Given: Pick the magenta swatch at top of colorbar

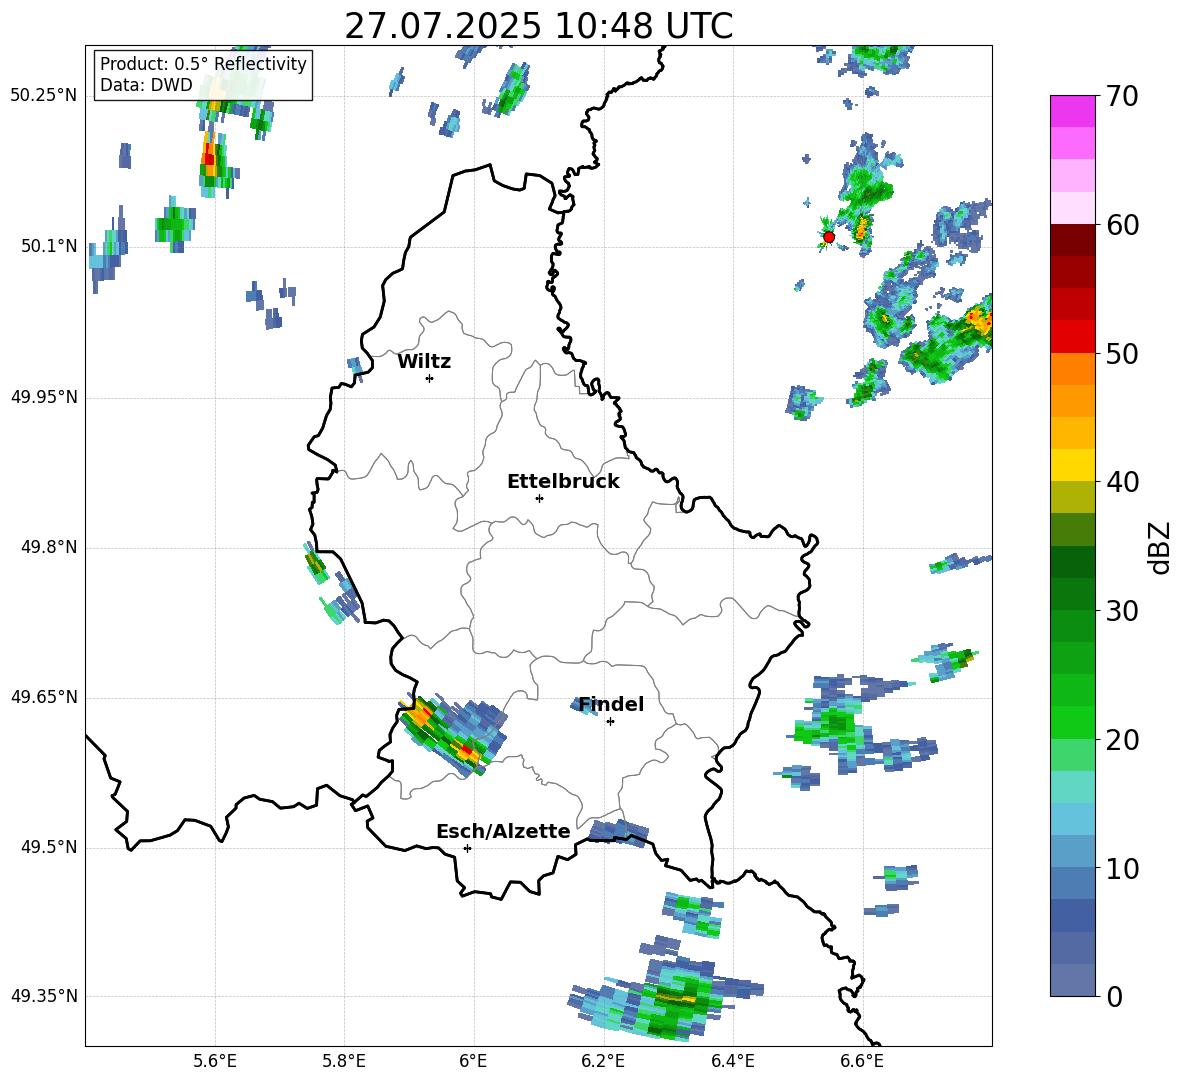Looking at the screenshot, I should [1072, 111].
